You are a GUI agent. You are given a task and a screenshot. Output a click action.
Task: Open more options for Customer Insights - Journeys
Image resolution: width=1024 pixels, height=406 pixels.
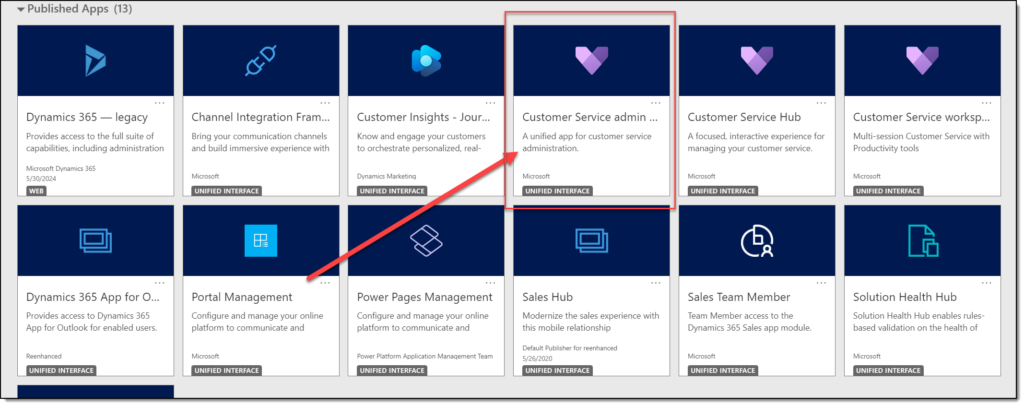[x=490, y=102]
